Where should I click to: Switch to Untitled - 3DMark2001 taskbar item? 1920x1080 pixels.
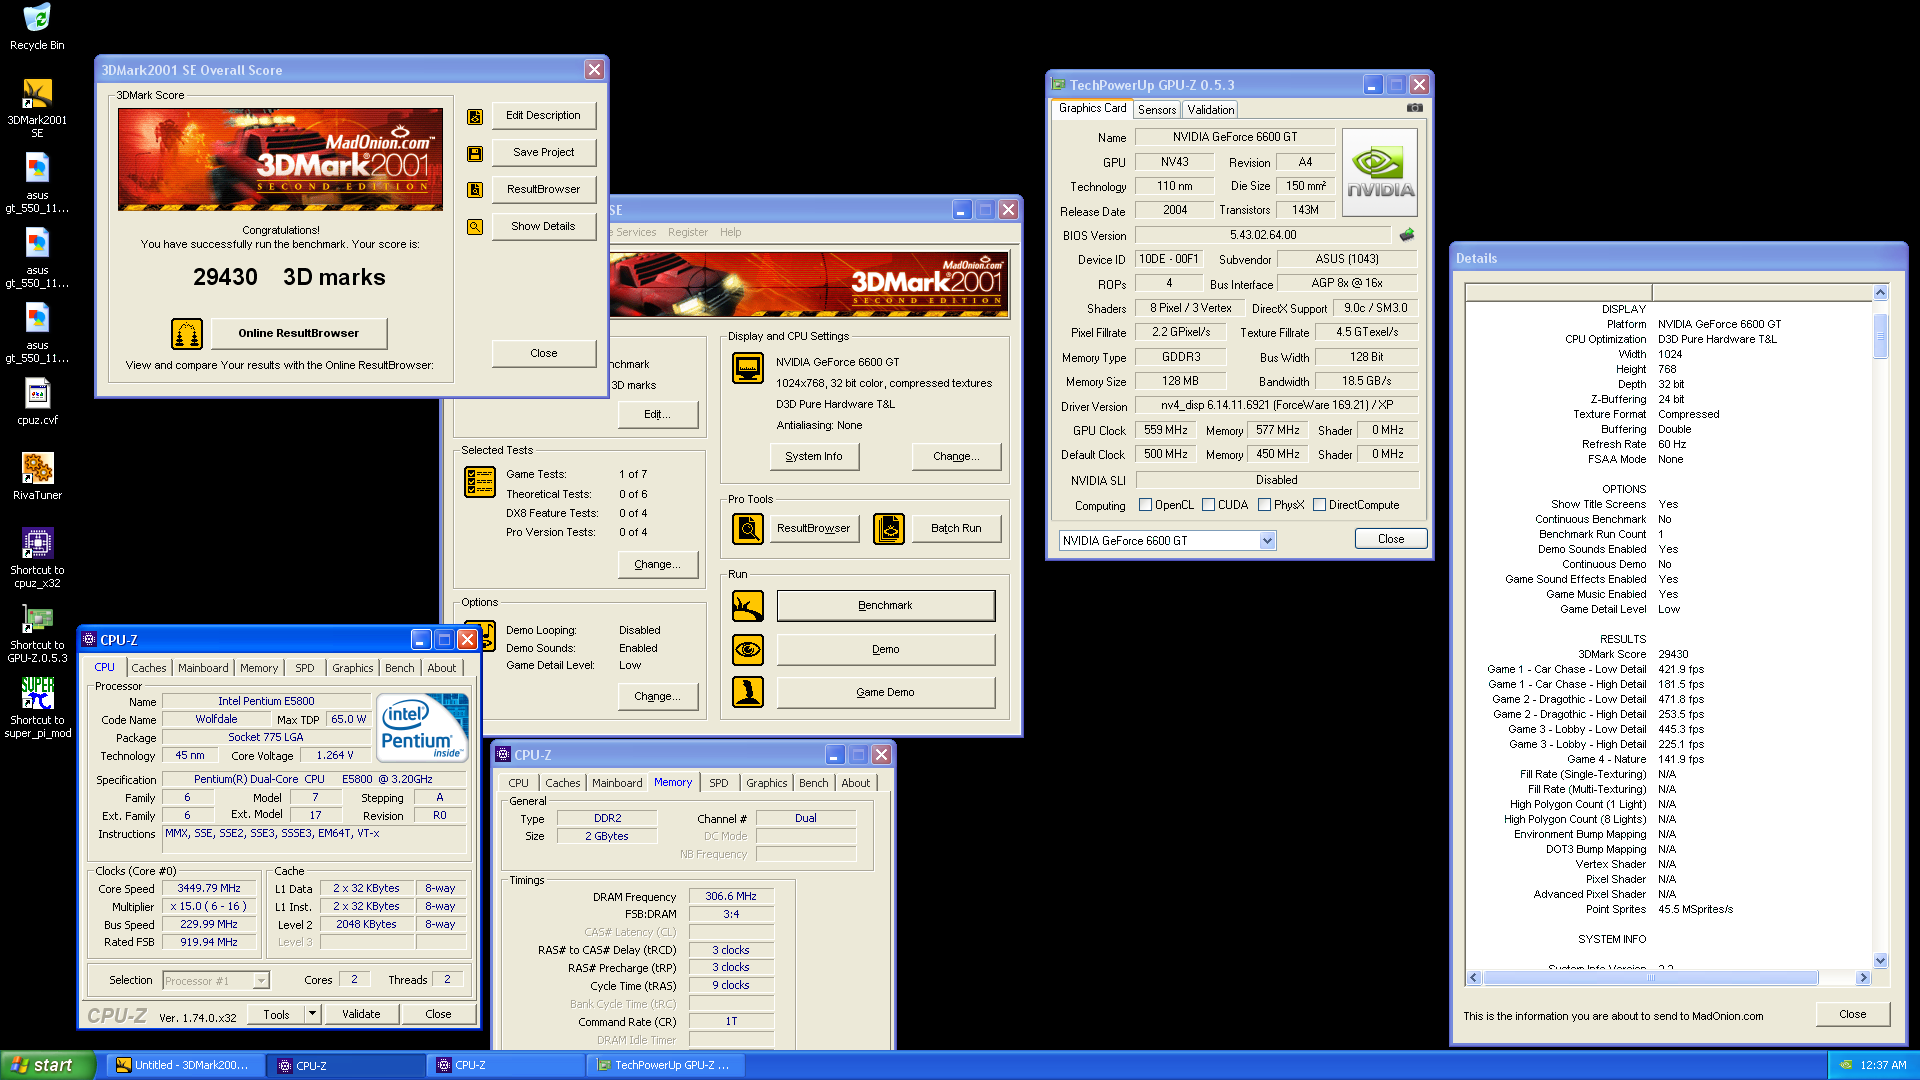pos(186,1065)
